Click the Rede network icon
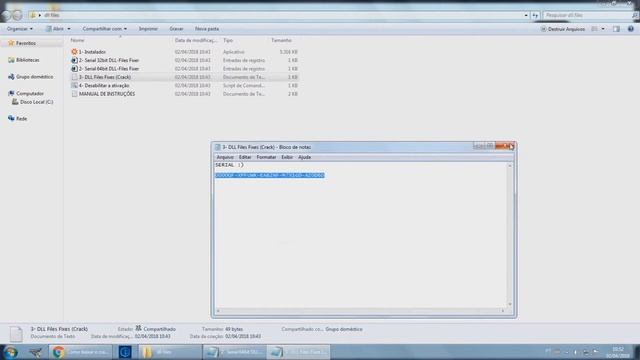 pos(11,118)
